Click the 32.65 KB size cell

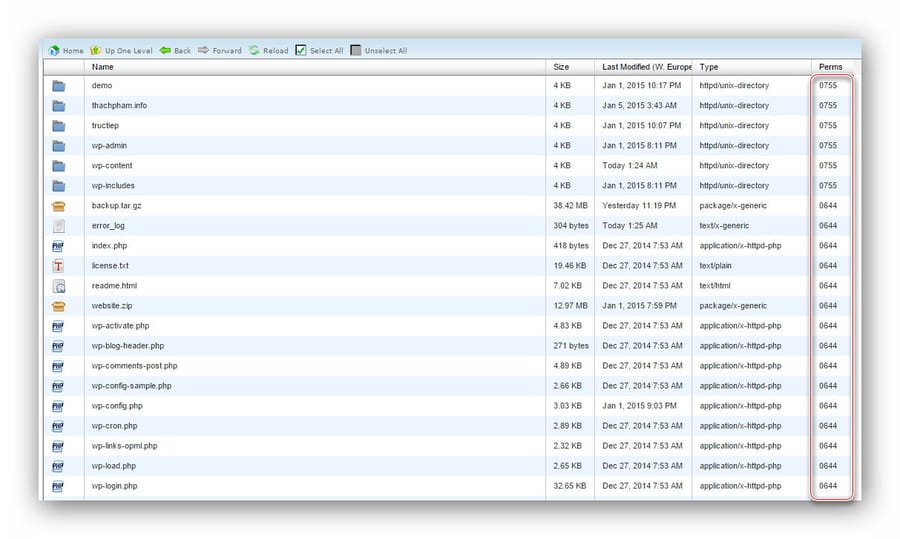click(569, 486)
